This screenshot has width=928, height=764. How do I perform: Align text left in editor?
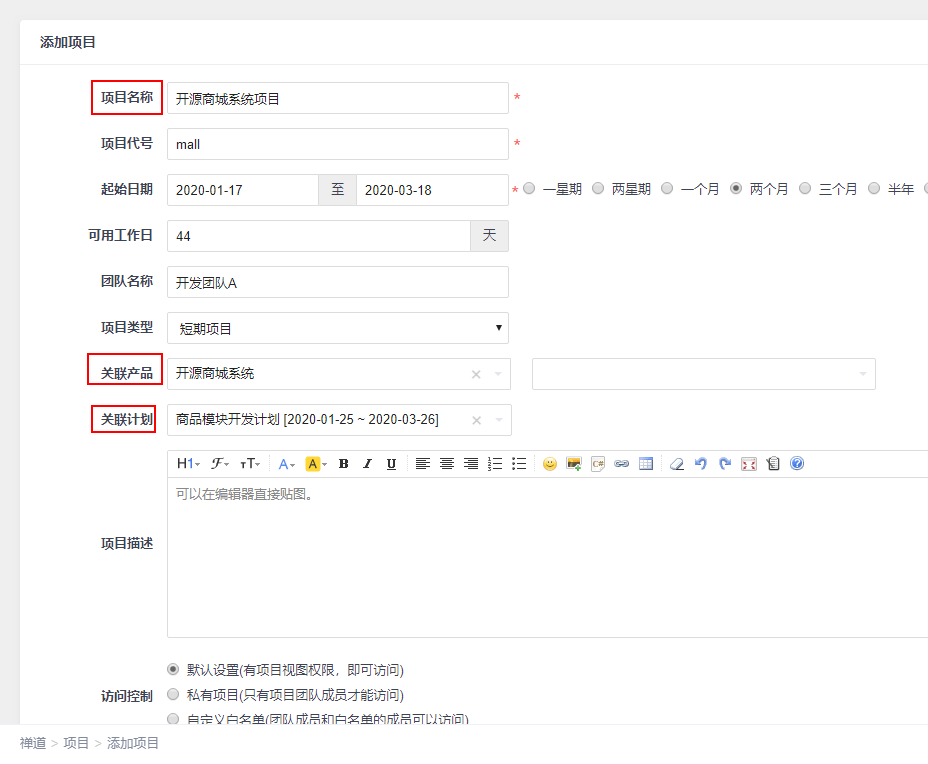point(423,464)
